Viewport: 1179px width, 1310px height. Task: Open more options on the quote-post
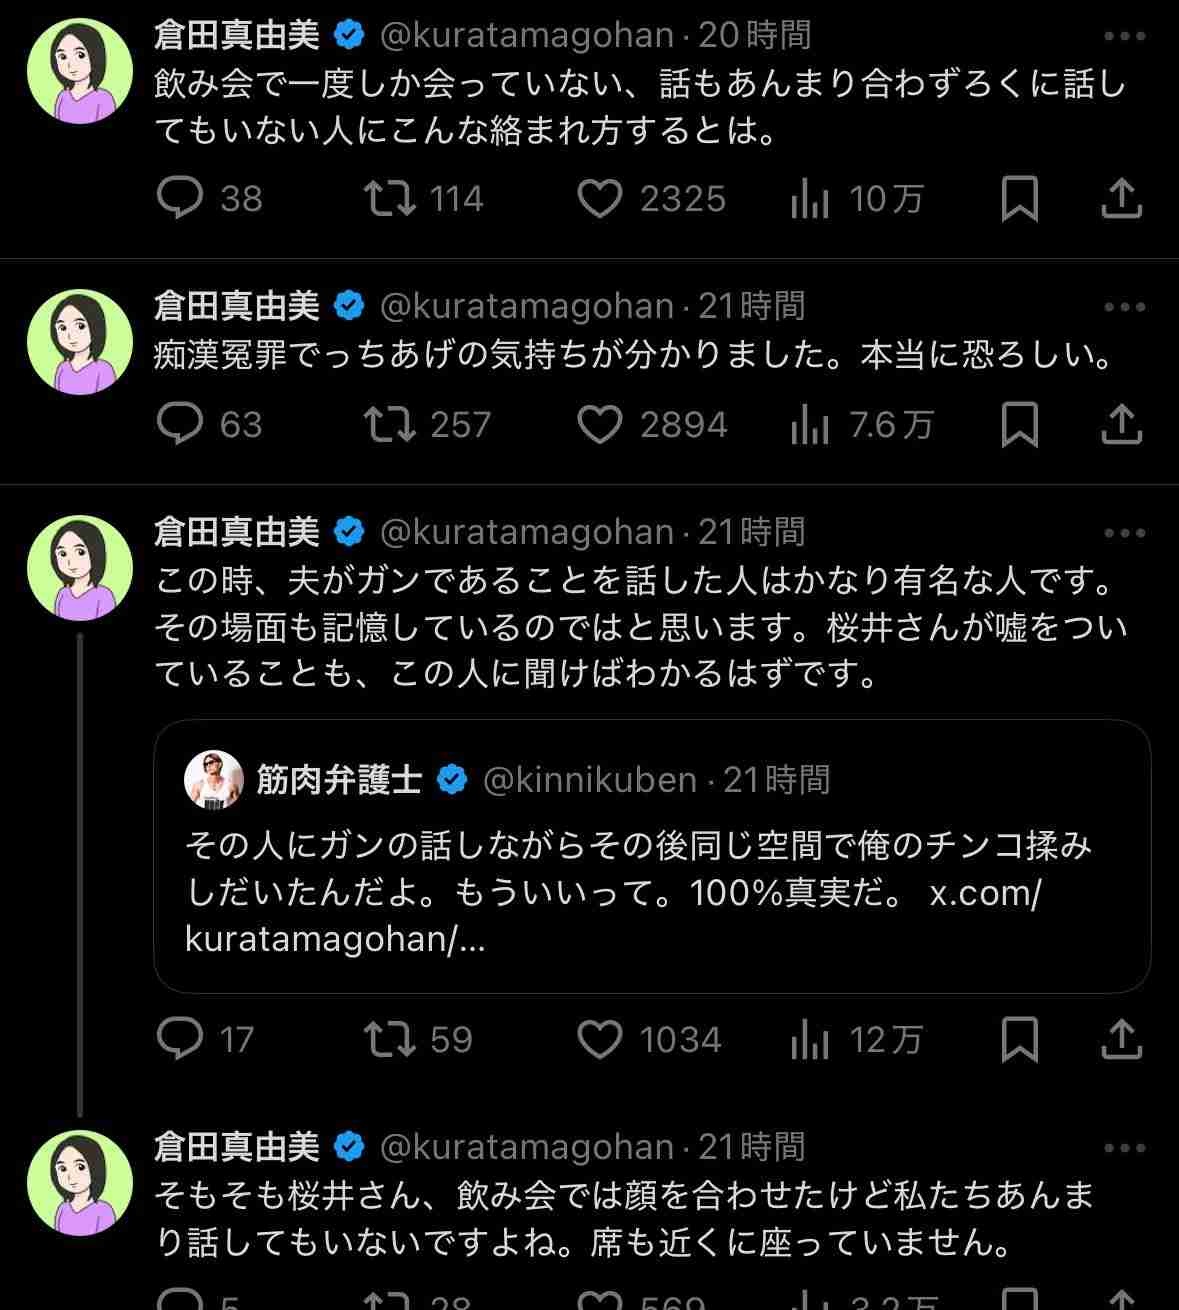tap(1124, 533)
